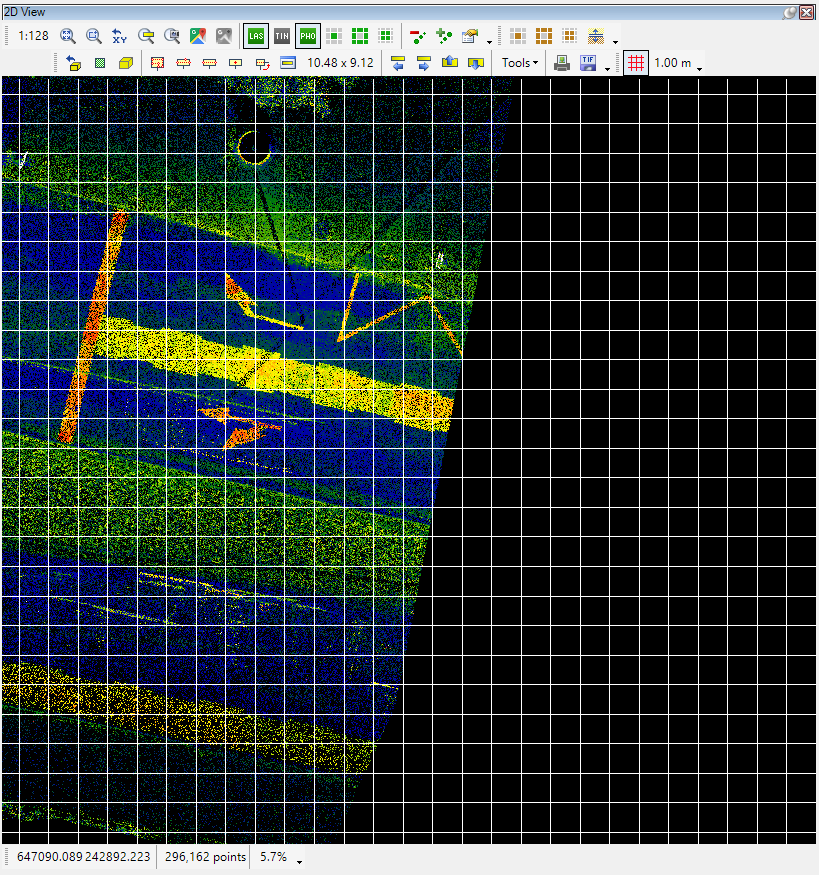
Task: Click the yellow 3D box icon
Action: (x=126, y=63)
